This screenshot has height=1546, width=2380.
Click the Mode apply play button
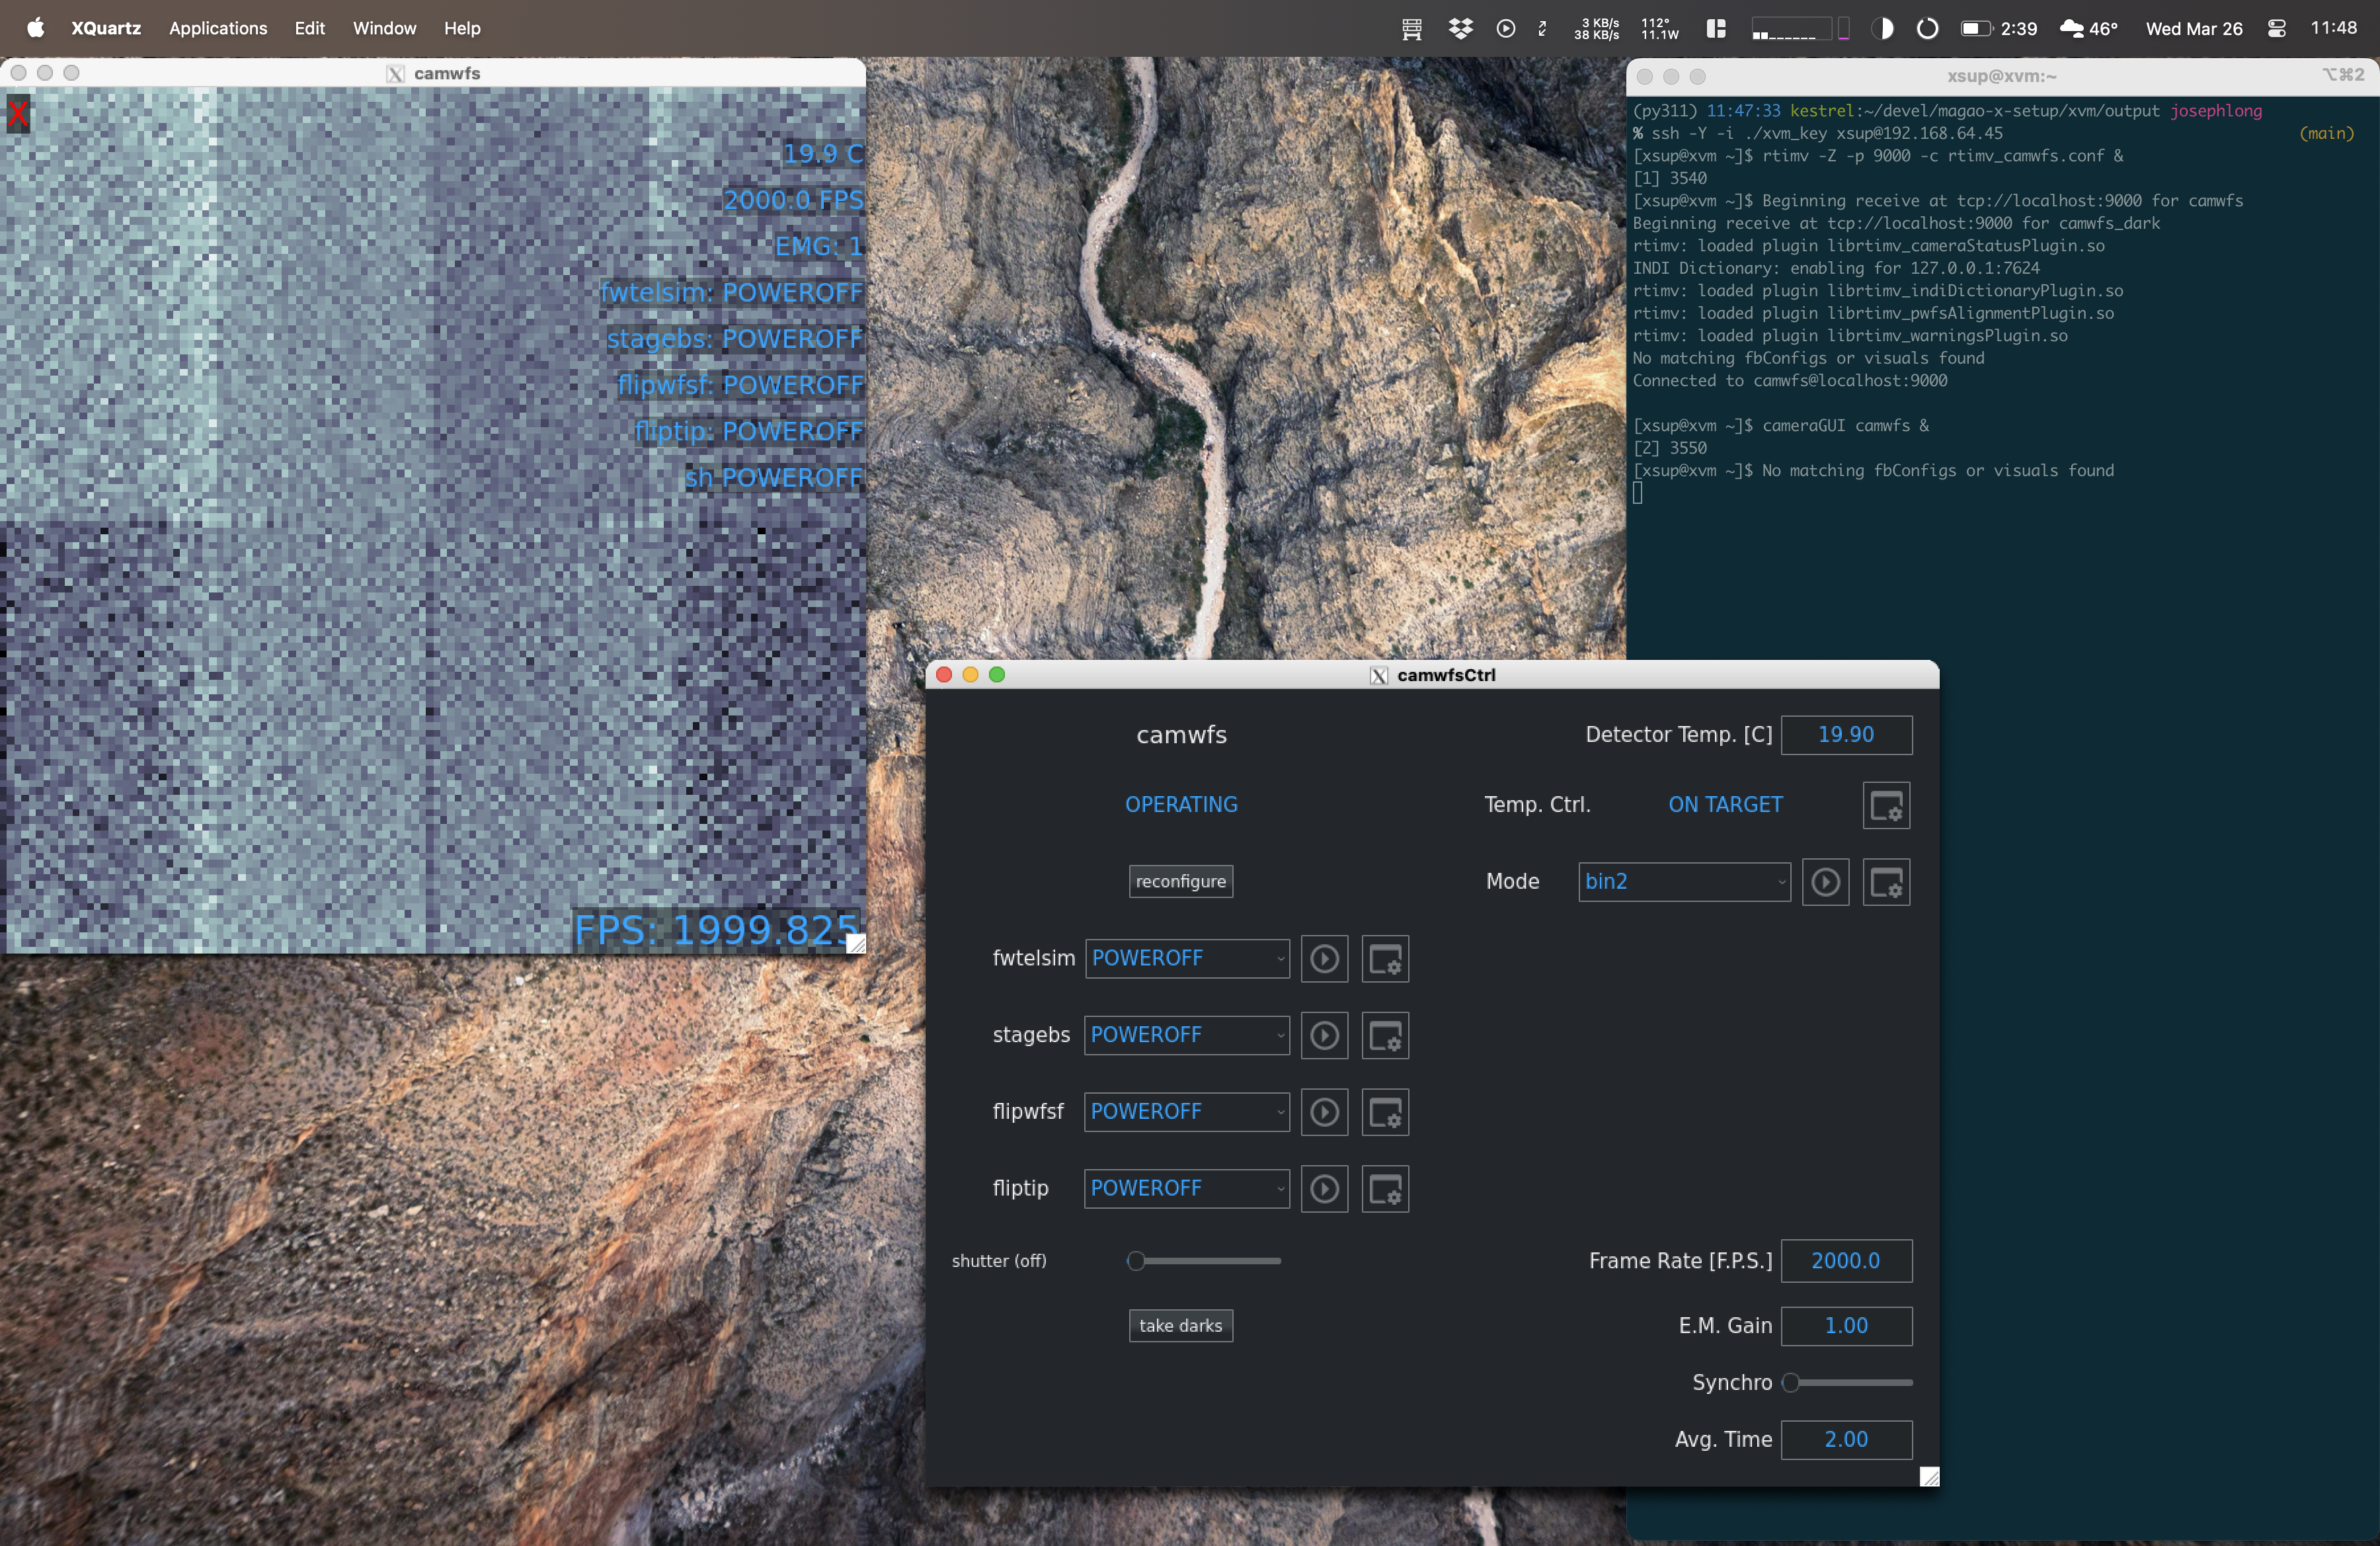[1825, 882]
